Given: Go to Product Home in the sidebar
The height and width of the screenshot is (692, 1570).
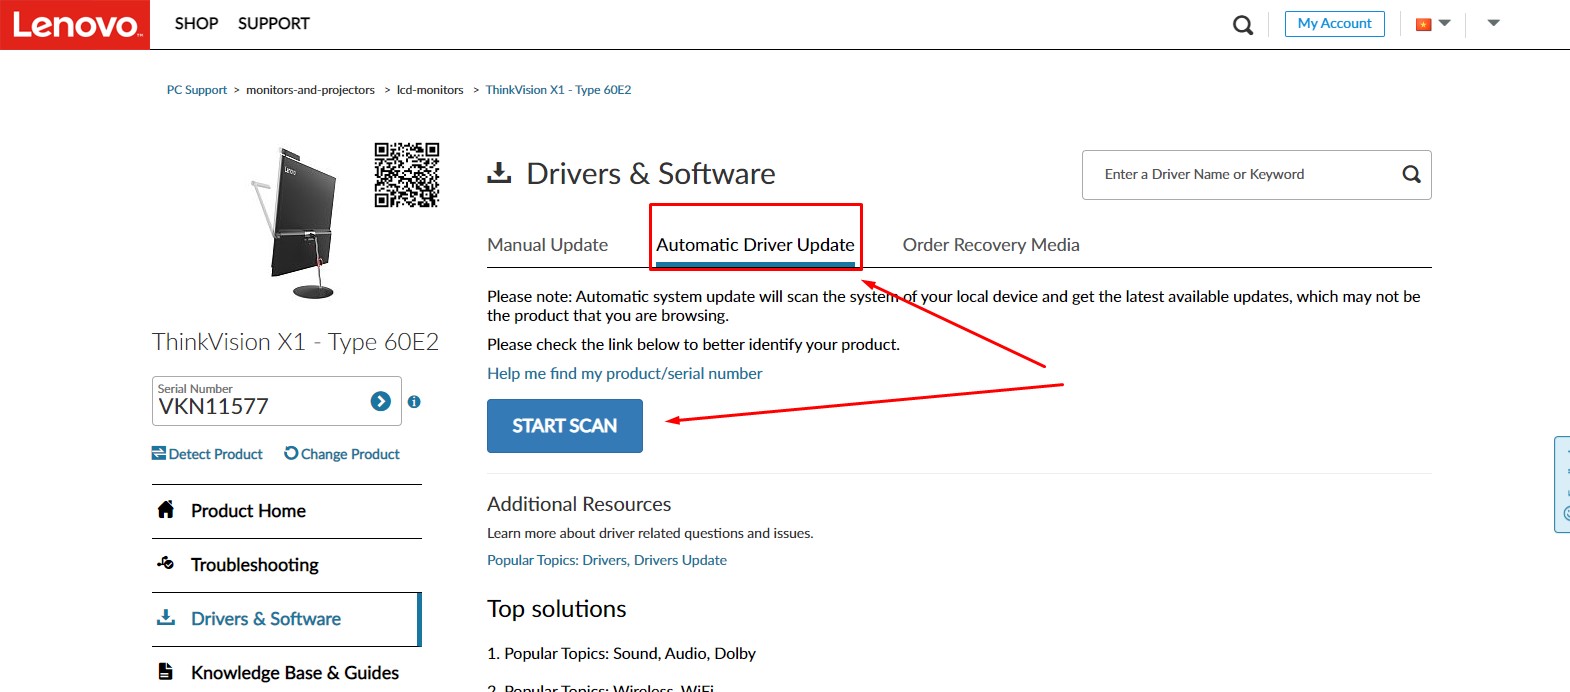Looking at the screenshot, I should click(x=248, y=511).
